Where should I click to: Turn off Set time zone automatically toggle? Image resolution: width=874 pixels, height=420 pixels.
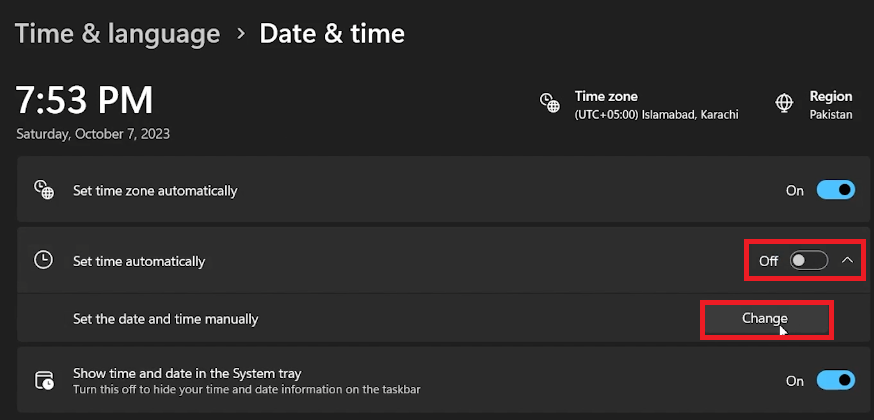click(x=836, y=190)
